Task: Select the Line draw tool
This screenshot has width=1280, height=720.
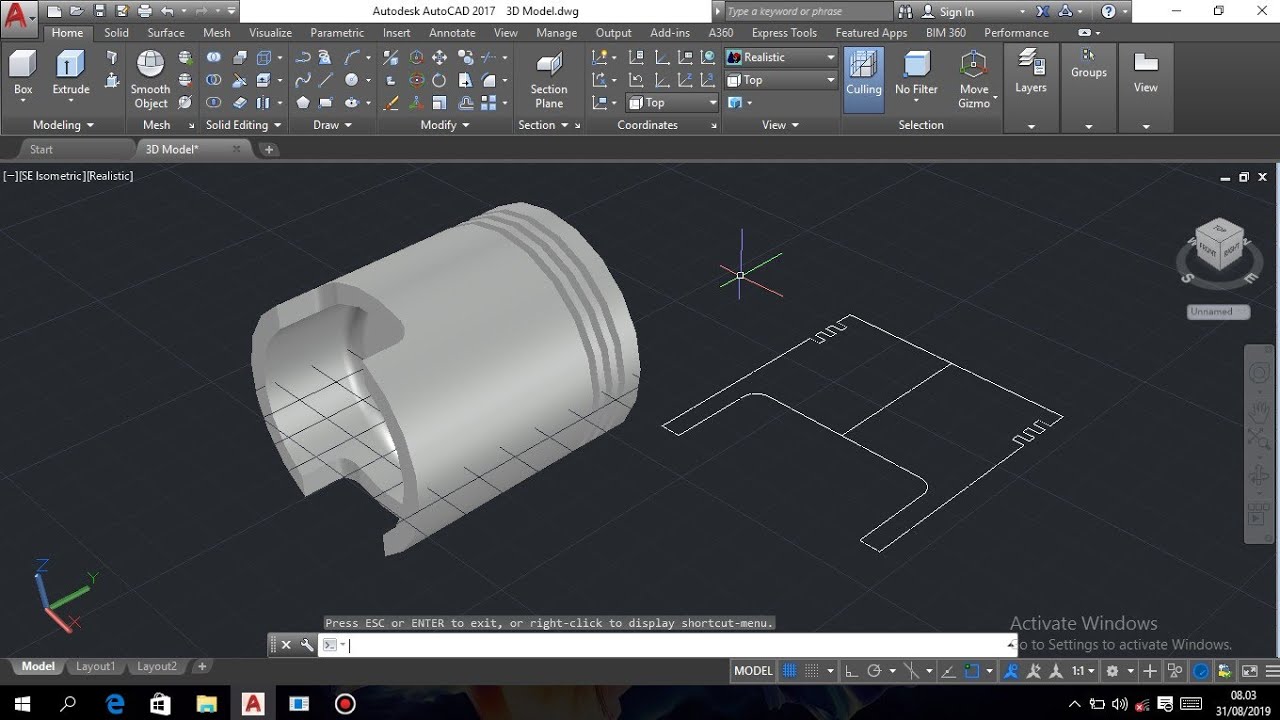Action: point(326,80)
